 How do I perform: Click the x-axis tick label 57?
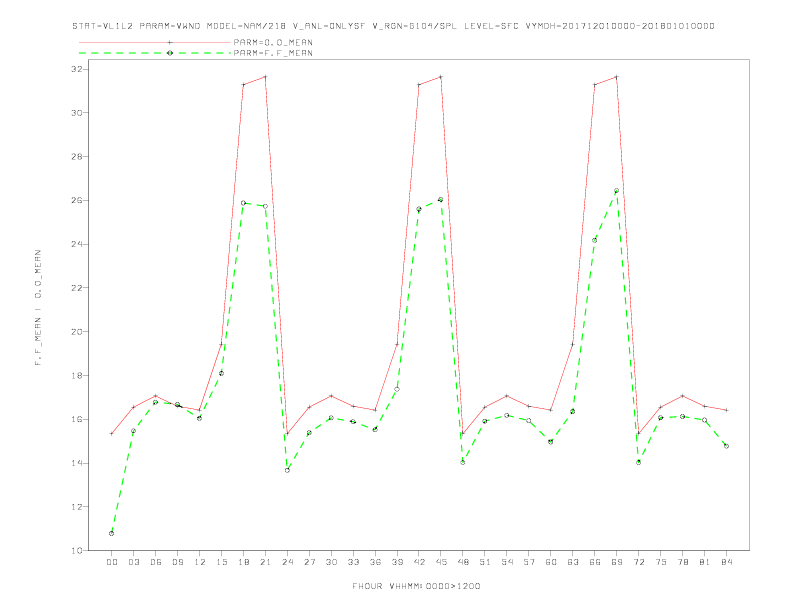[529, 562]
